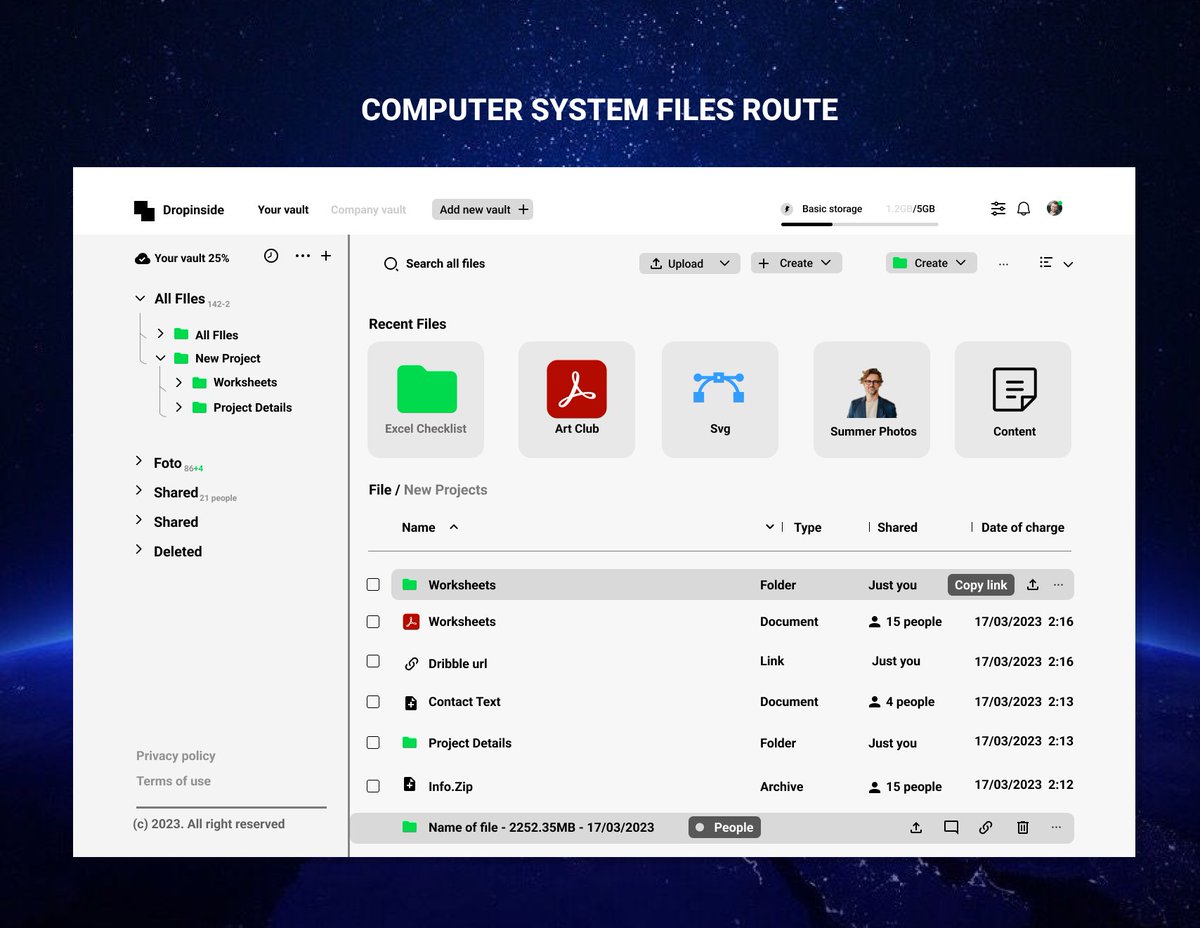This screenshot has height=928, width=1200.
Task: Click the search magnifier icon
Action: [391, 264]
